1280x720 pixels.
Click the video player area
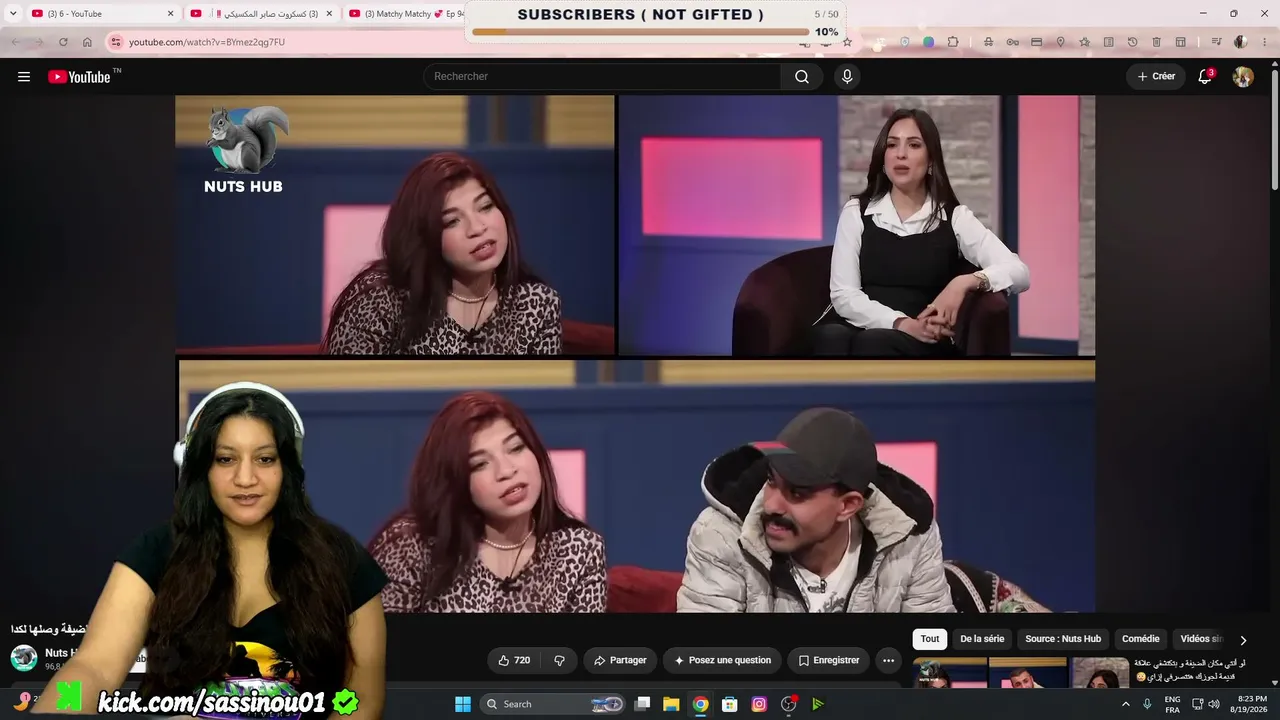pos(635,354)
